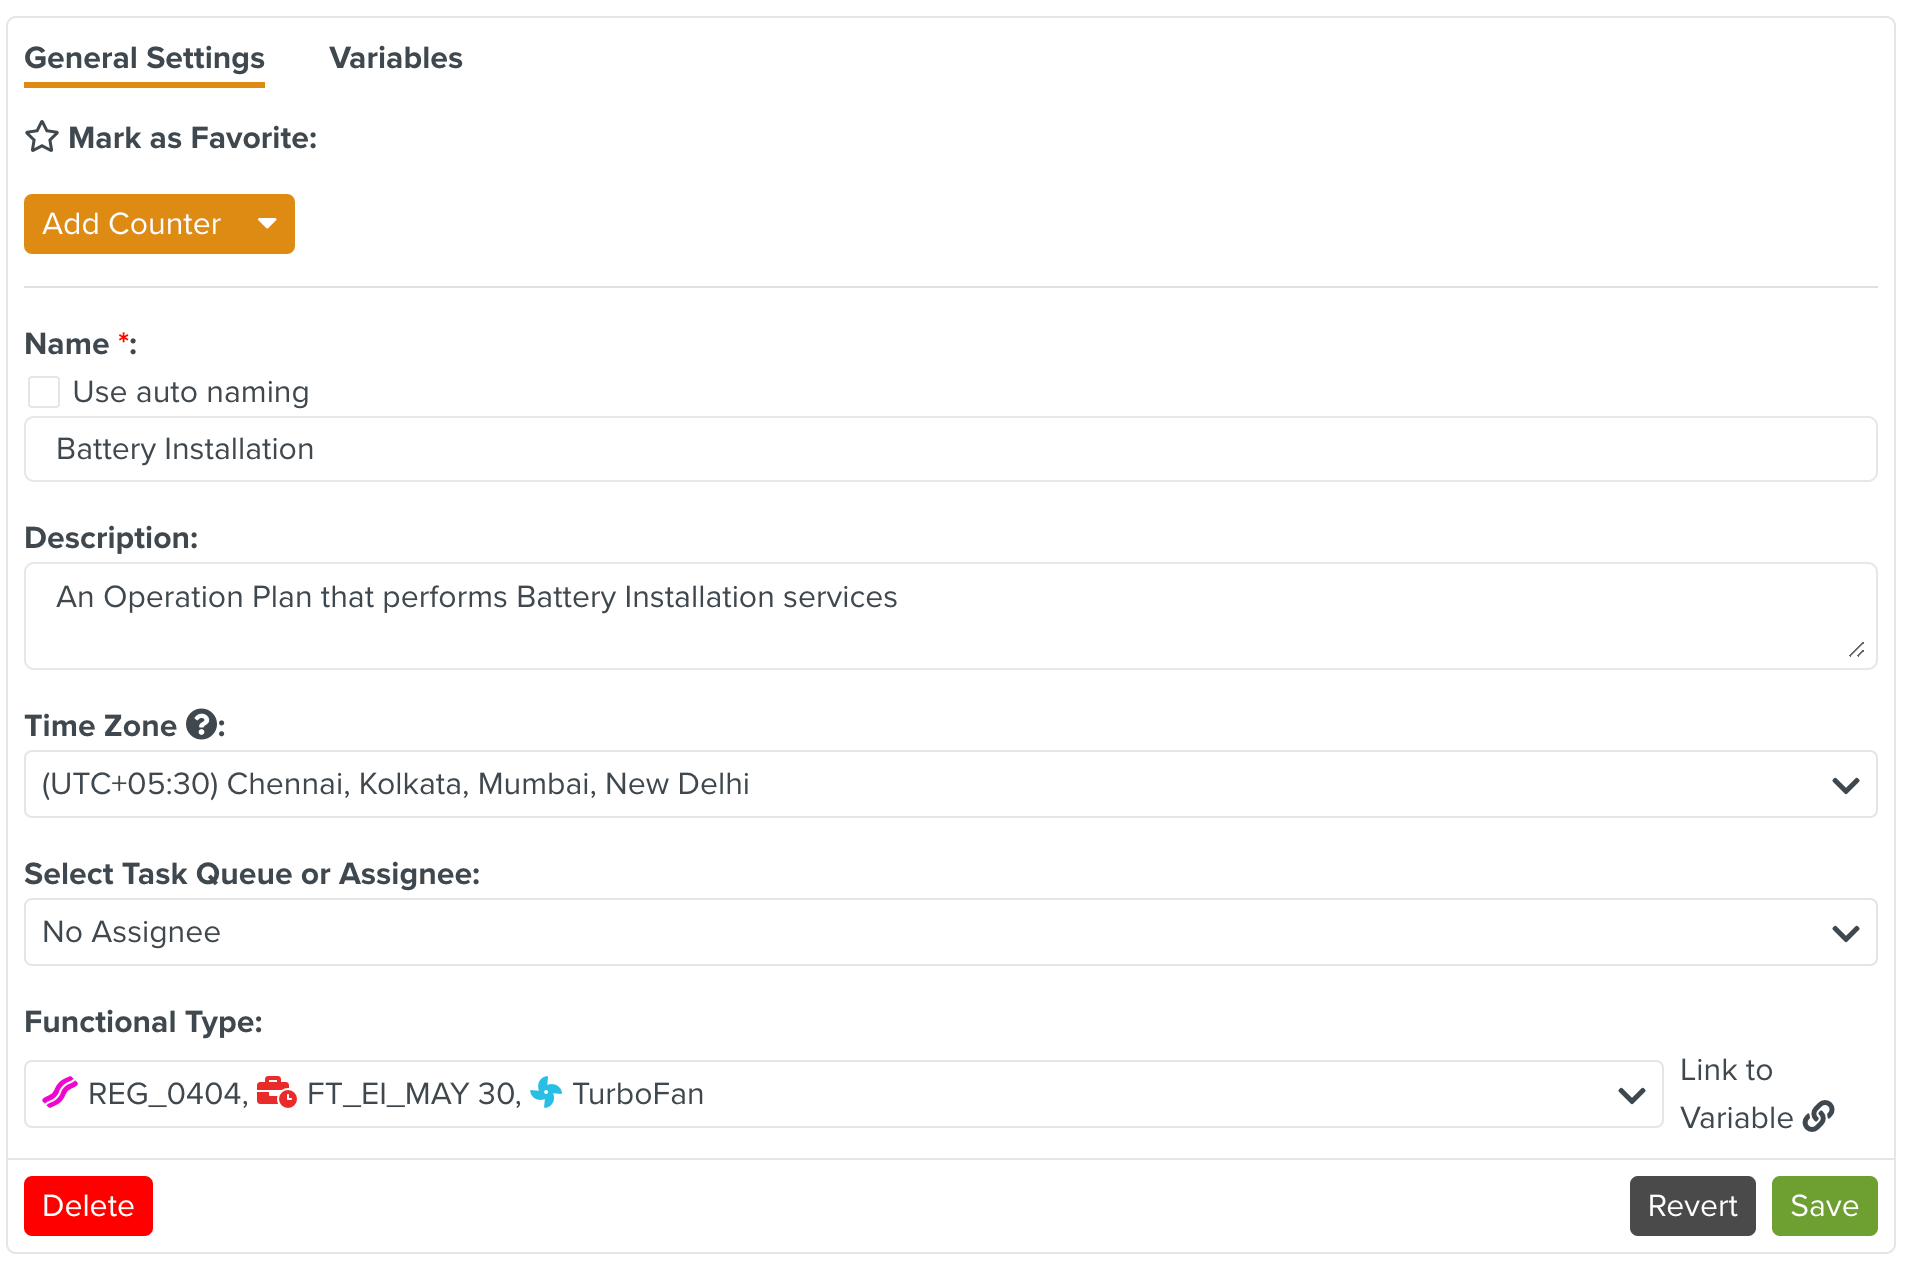Expand the Functional Type dropdown
Screen dimensions: 1924x1266
click(x=1631, y=1095)
